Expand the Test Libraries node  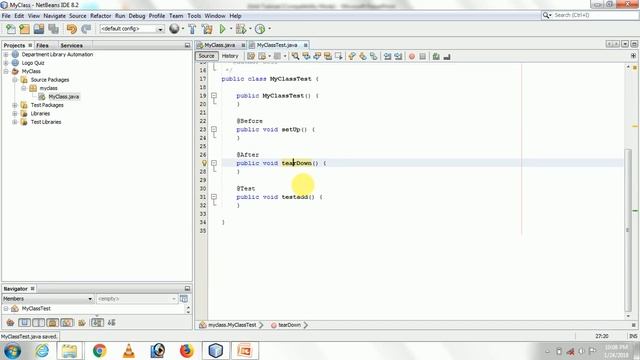(15, 122)
